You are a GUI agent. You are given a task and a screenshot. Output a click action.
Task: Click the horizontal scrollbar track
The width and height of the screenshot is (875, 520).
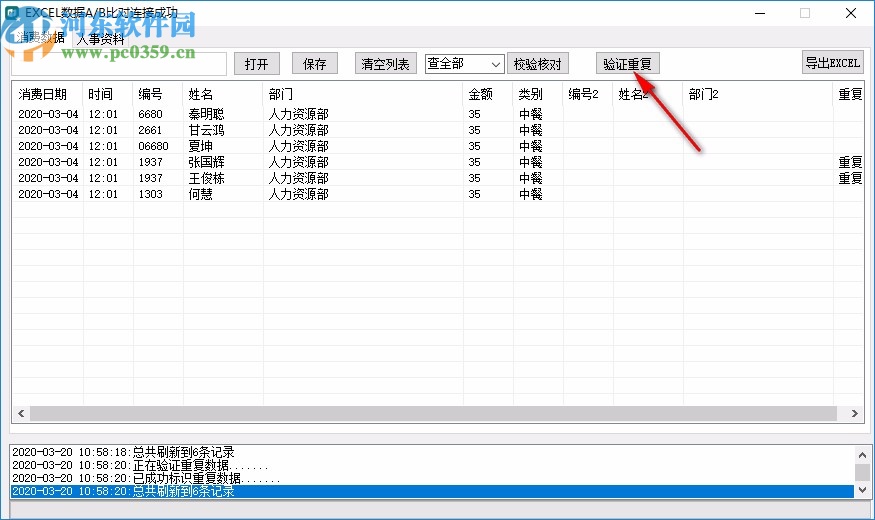pos(433,413)
